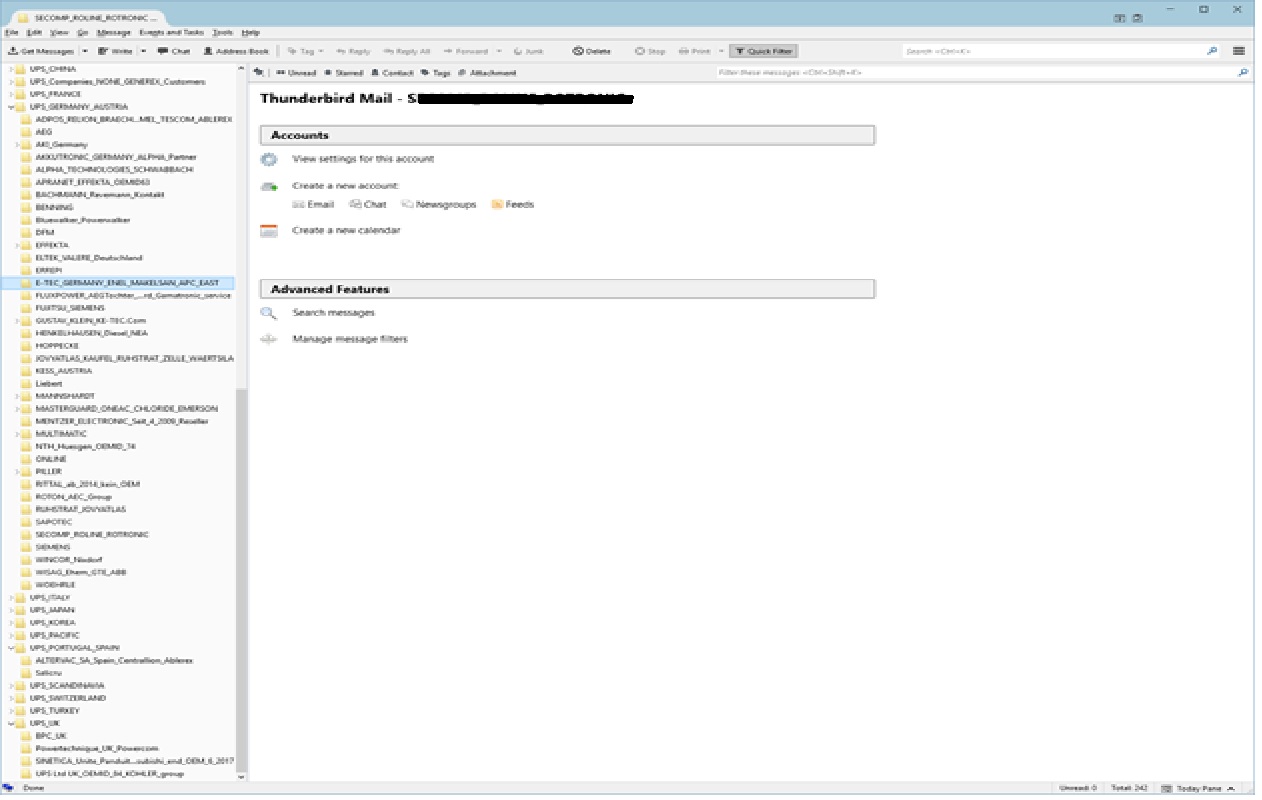
Task: Create a new Newsgroups account
Action: (439, 204)
